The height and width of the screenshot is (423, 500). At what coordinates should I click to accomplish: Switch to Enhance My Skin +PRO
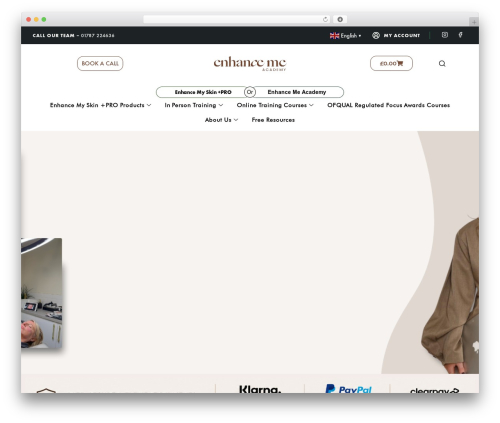point(203,92)
